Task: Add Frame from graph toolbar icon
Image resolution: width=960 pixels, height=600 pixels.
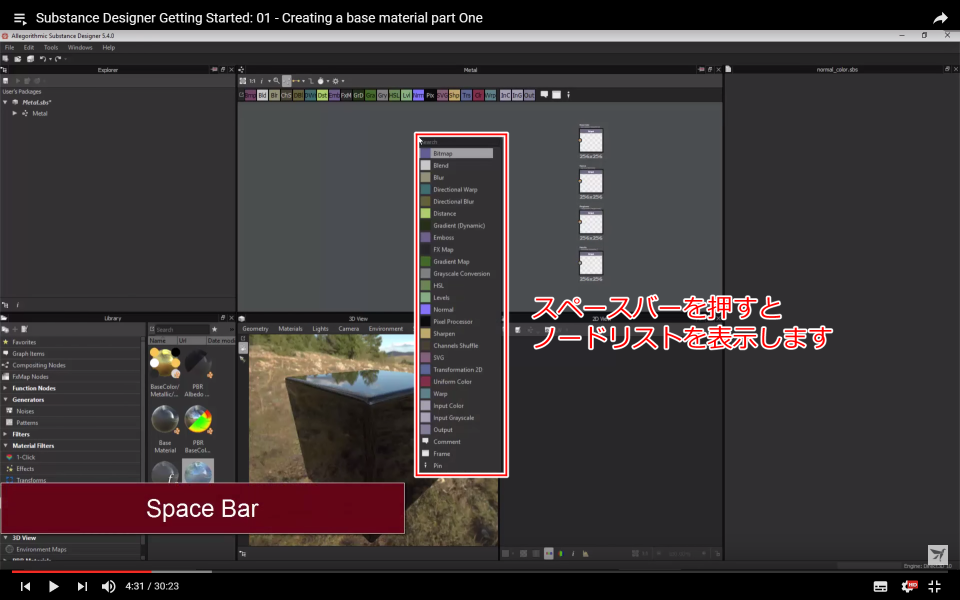Action: click(557, 95)
